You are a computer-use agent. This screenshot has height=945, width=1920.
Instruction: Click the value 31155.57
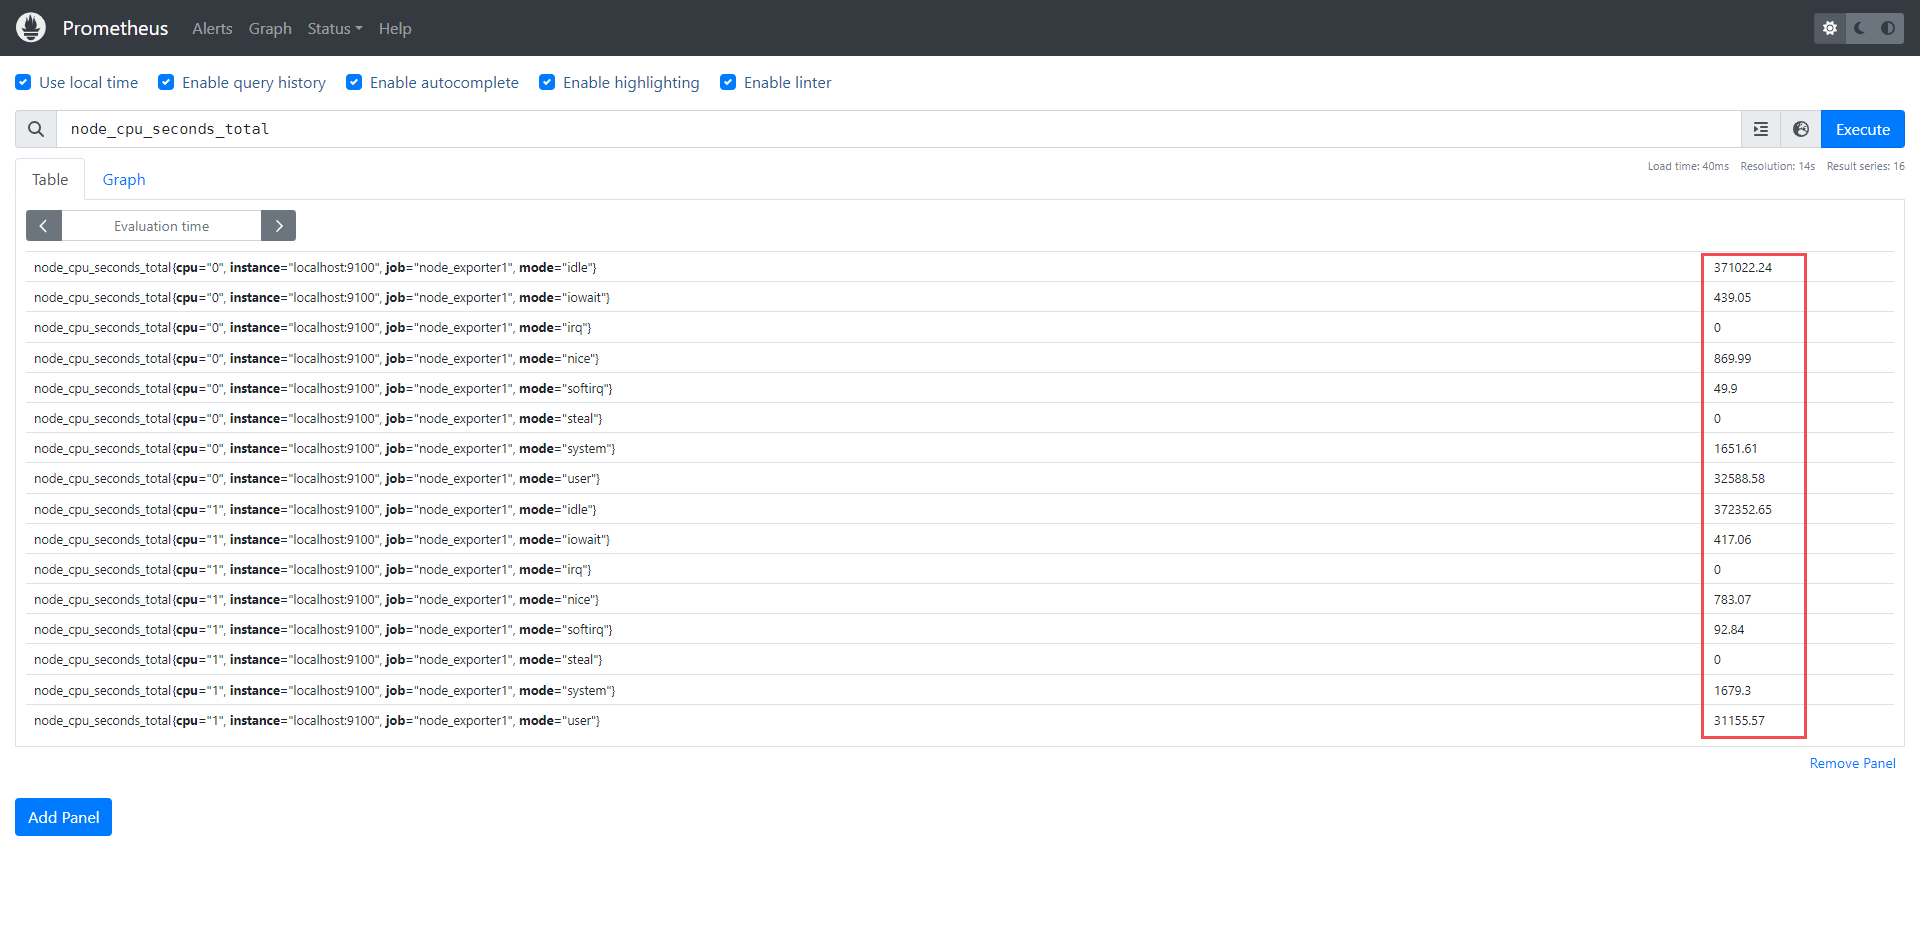tap(1739, 720)
